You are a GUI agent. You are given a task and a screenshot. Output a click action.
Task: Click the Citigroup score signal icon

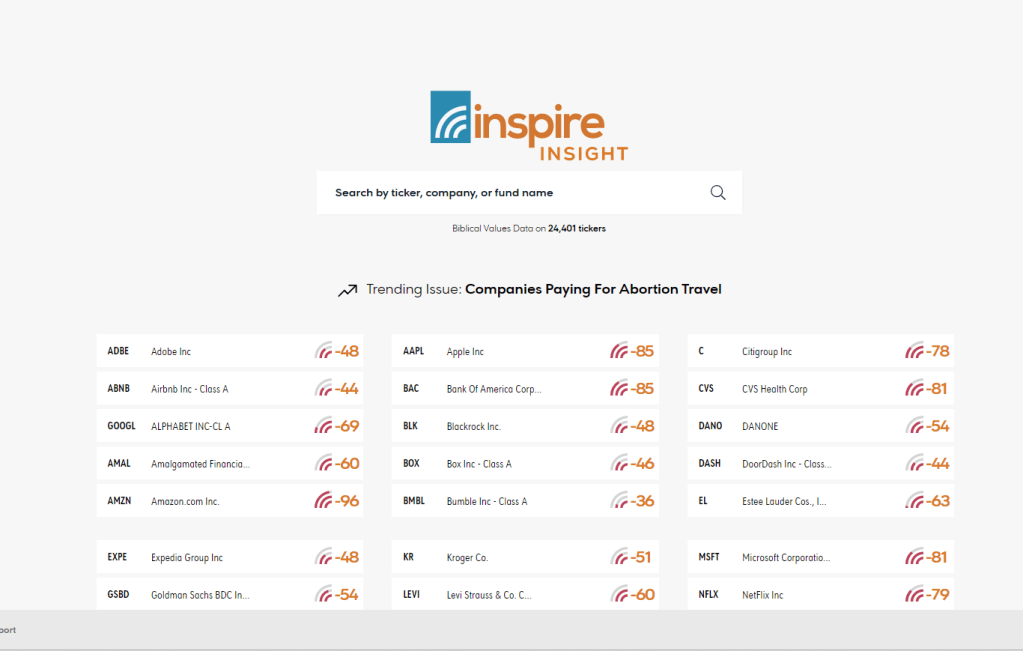coord(914,351)
